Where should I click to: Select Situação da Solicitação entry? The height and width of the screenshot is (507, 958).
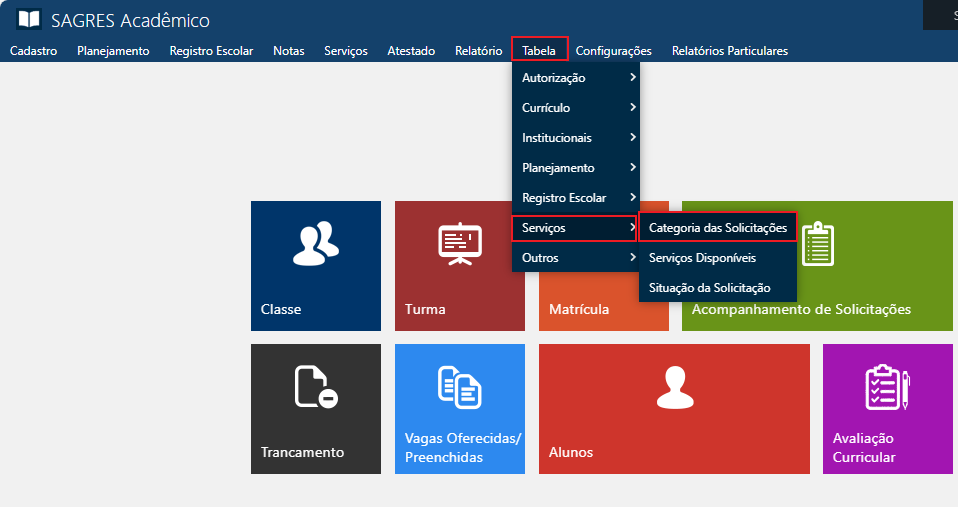(709, 288)
